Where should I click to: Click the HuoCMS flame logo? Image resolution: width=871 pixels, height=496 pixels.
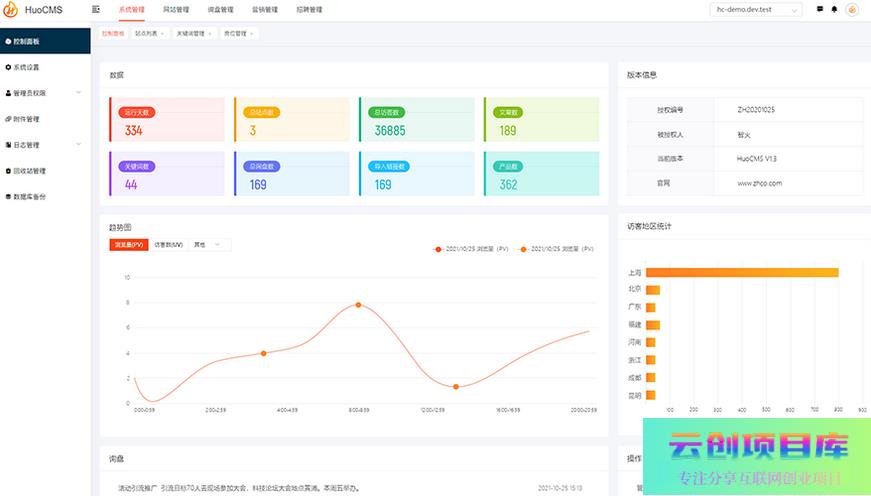click(12, 10)
